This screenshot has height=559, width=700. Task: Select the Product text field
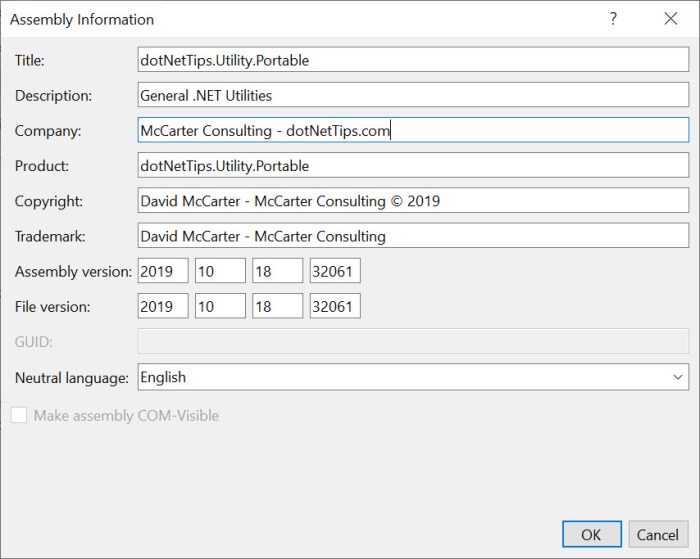tap(413, 165)
